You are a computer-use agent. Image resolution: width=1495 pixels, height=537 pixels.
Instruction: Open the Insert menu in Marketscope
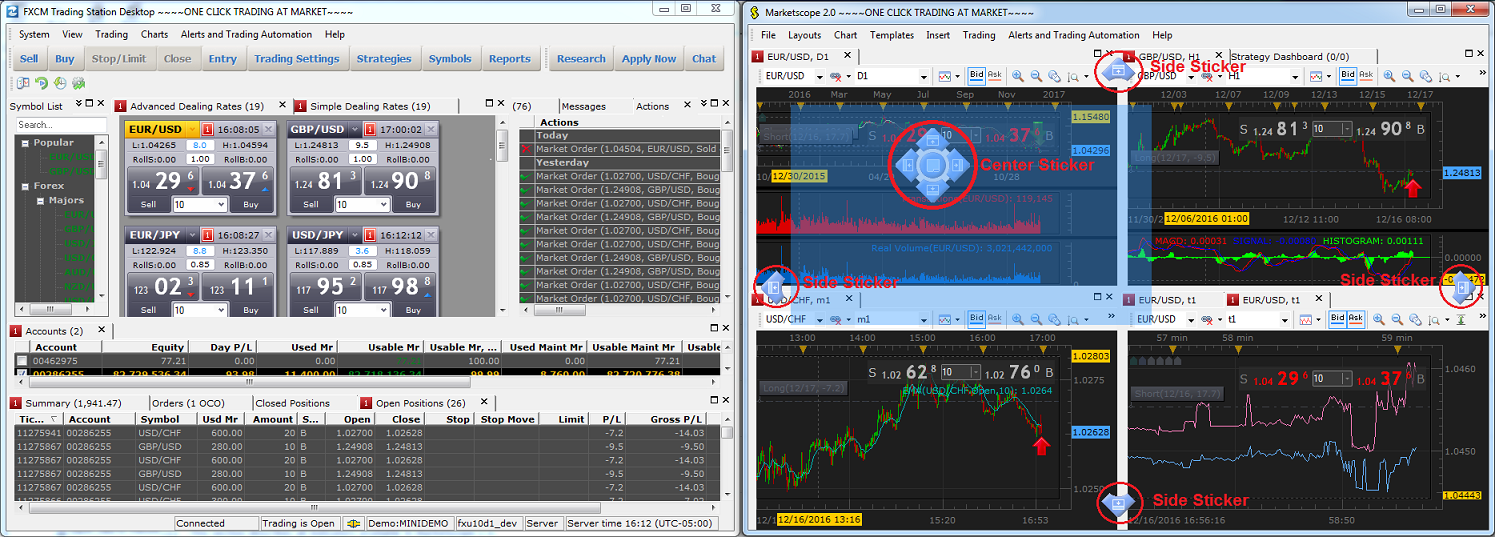(938, 35)
